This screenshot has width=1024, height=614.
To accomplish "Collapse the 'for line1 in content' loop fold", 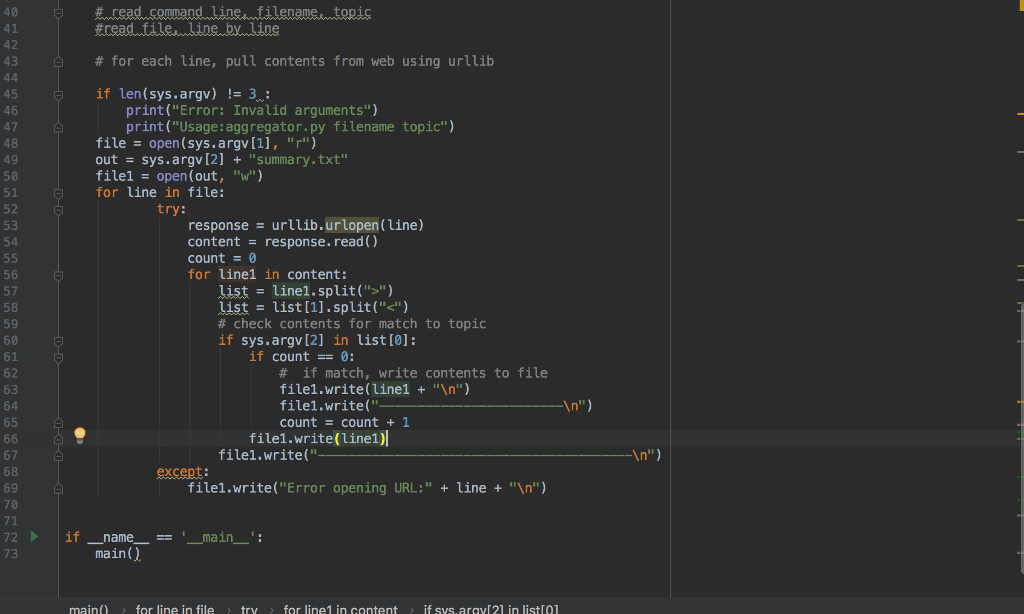I will [x=58, y=276].
